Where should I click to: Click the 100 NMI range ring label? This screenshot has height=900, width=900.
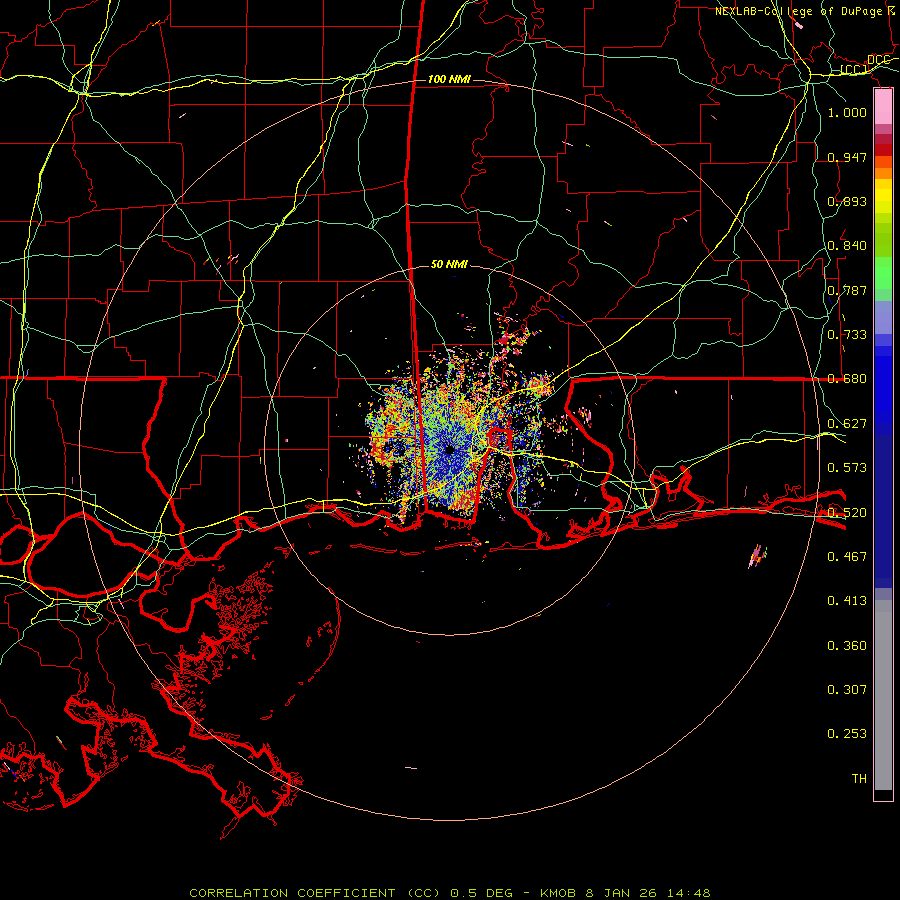(x=449, y=79)
